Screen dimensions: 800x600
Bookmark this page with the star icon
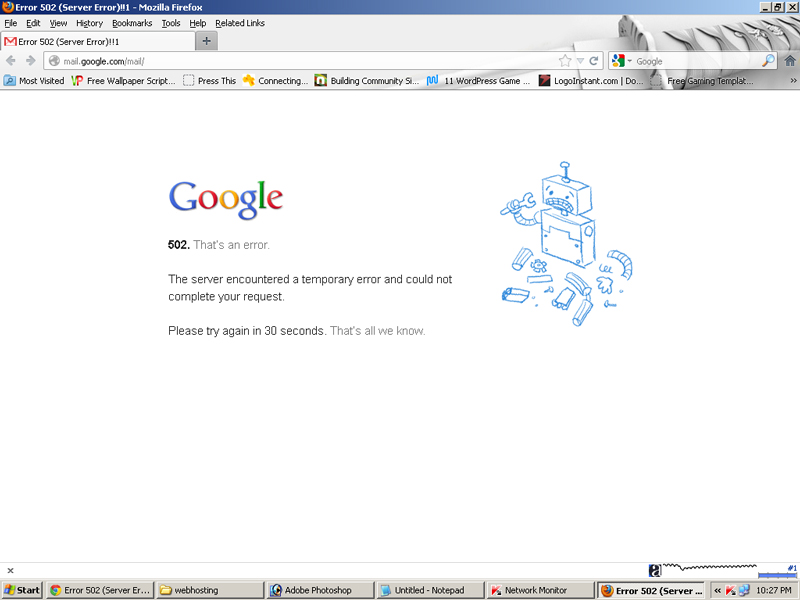565,61
